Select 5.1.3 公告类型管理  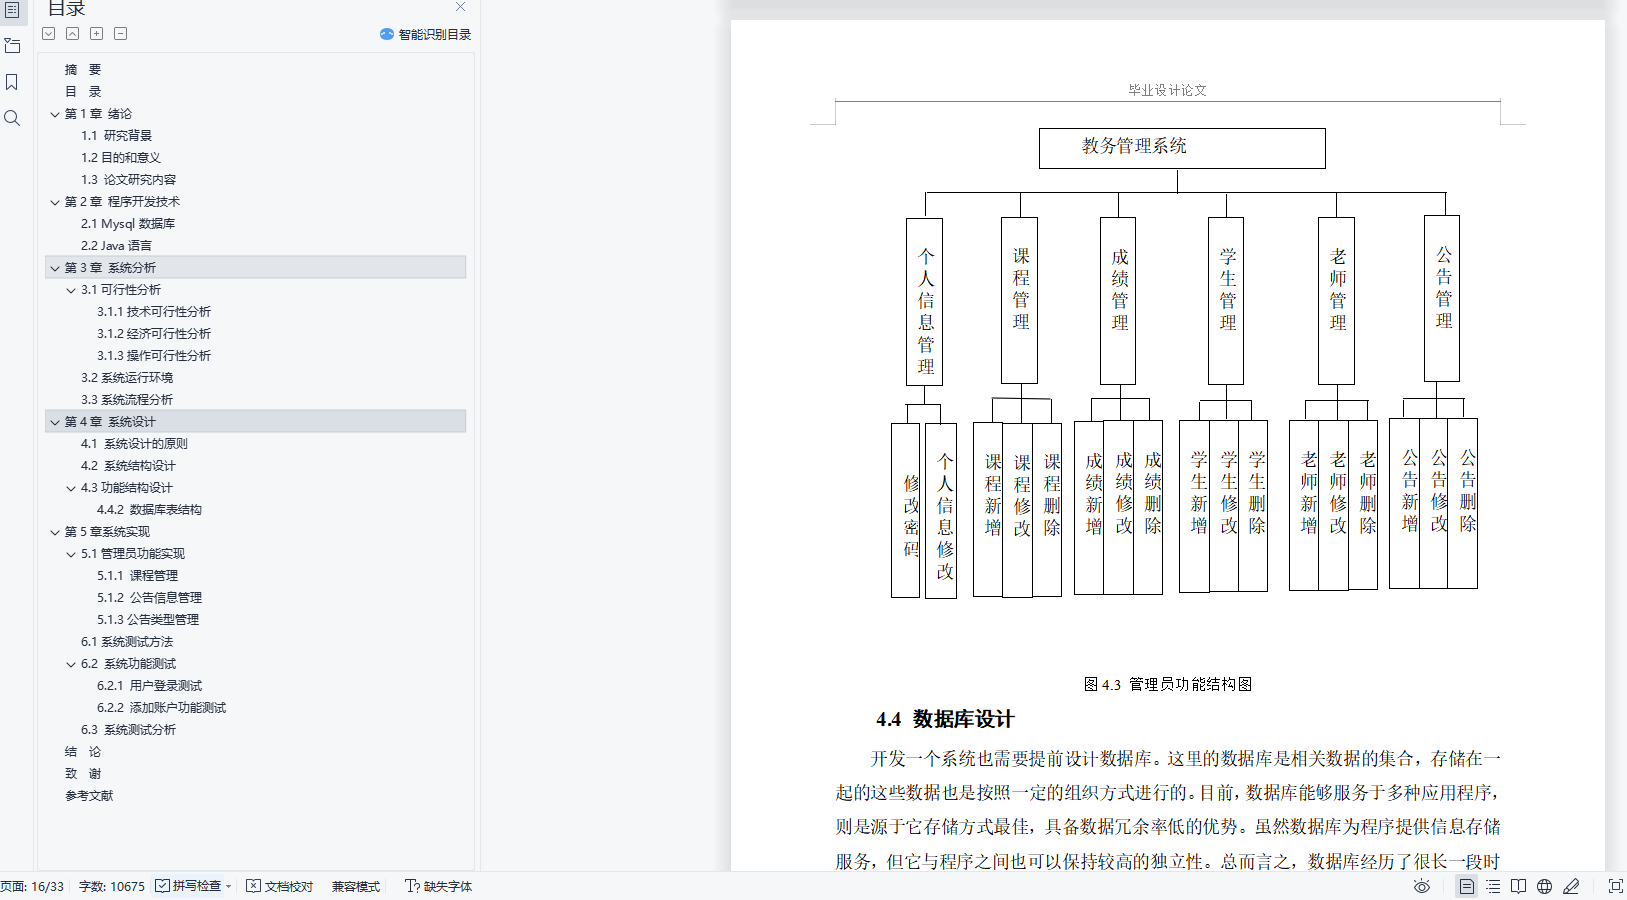tap(148, 620)
